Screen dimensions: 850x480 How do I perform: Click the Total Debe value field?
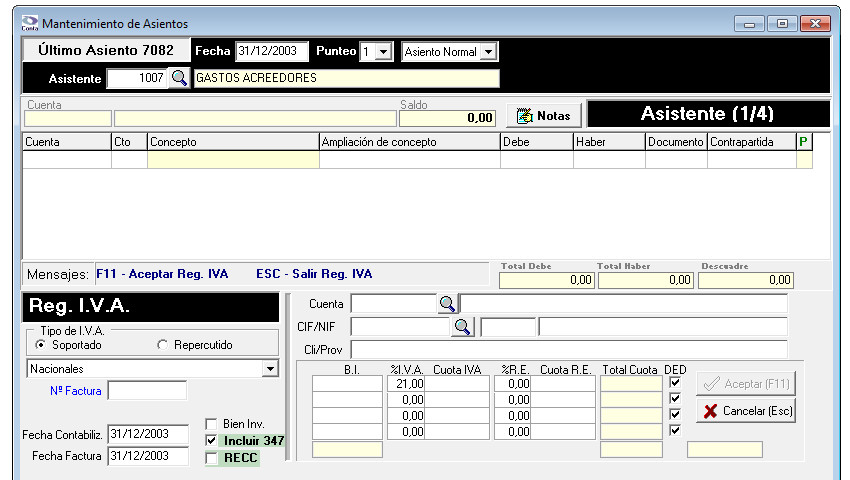(546, 280)
